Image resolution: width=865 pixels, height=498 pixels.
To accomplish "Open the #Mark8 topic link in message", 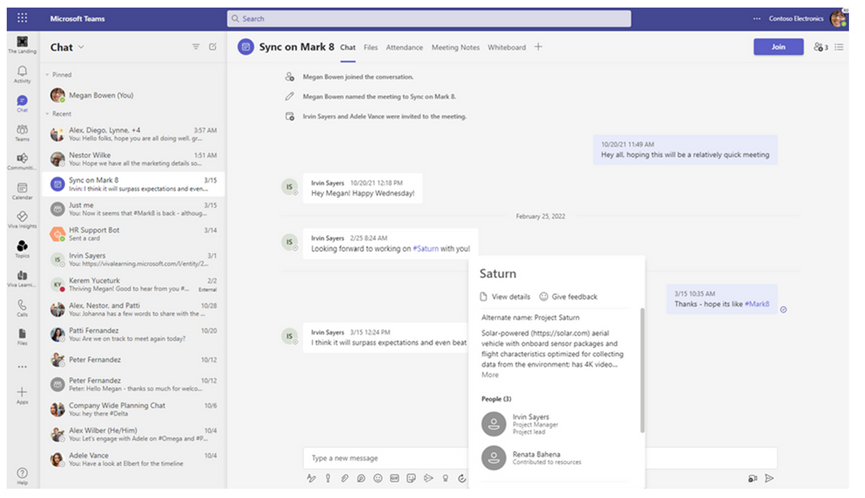I will tap(757, 304).
